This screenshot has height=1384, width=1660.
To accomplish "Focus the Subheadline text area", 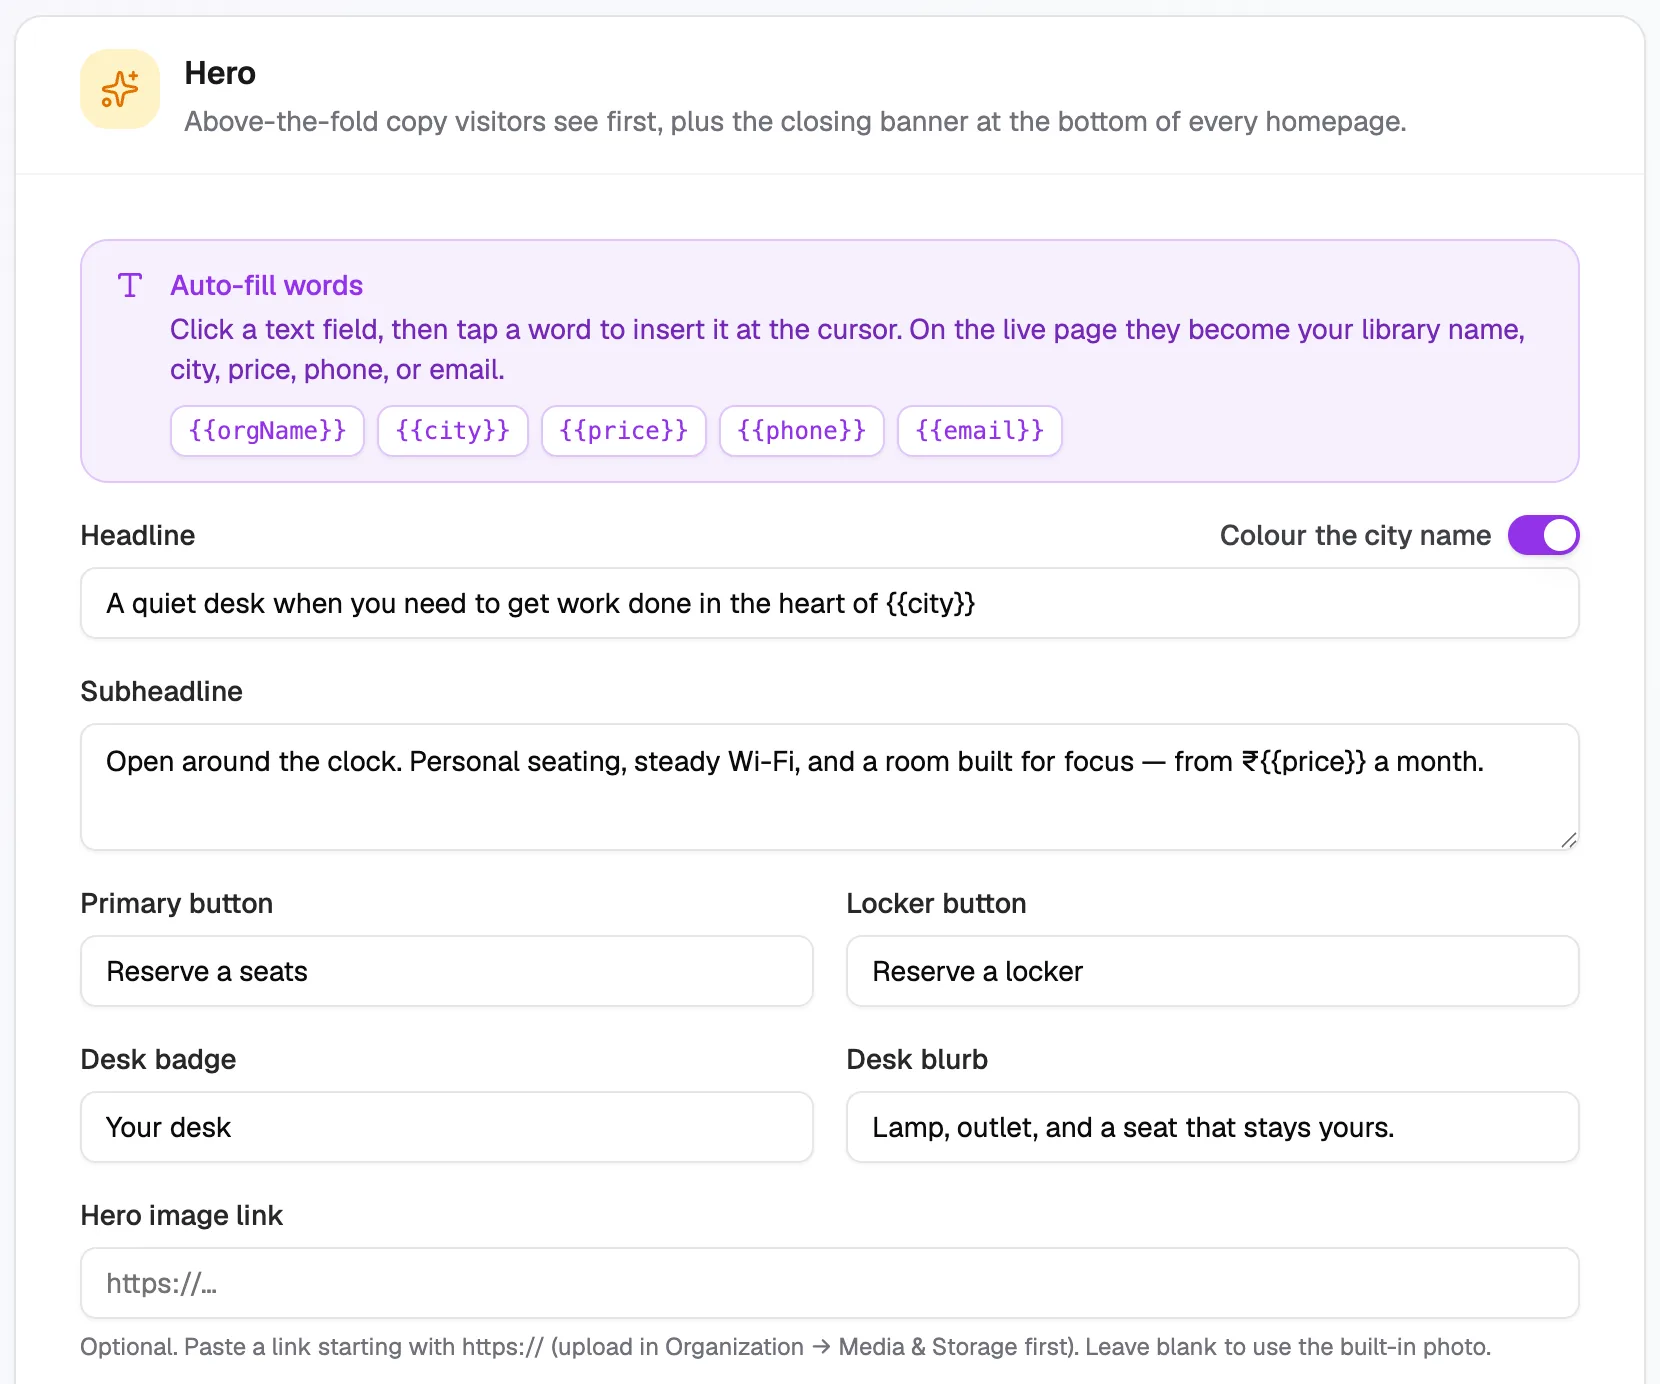I will tap(830, 787).
